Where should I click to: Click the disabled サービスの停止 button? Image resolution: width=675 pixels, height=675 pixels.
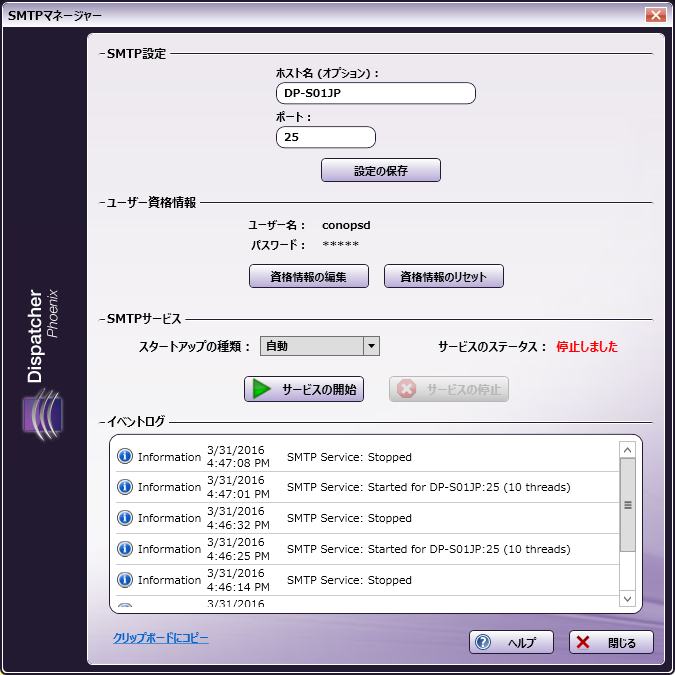(449, 389)
